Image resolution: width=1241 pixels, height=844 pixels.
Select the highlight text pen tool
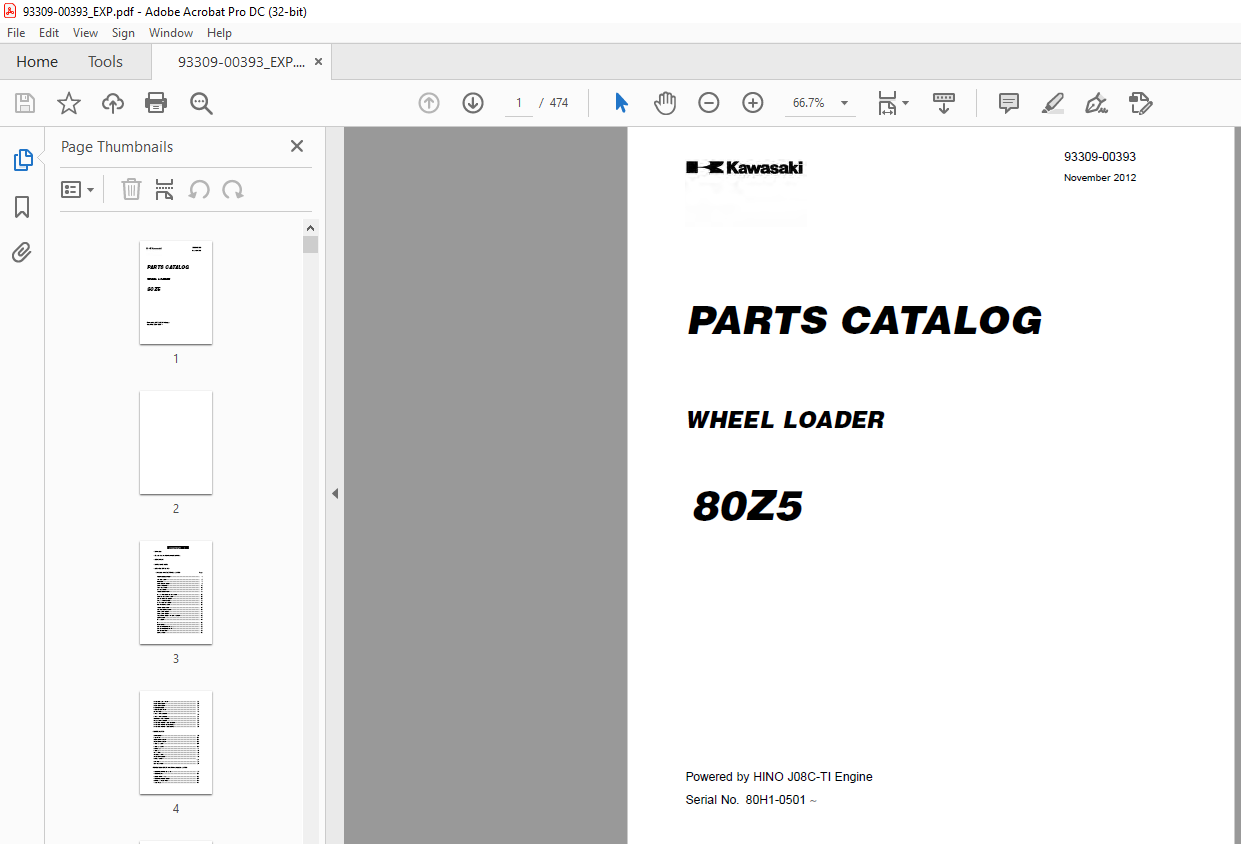(1052, 103)
